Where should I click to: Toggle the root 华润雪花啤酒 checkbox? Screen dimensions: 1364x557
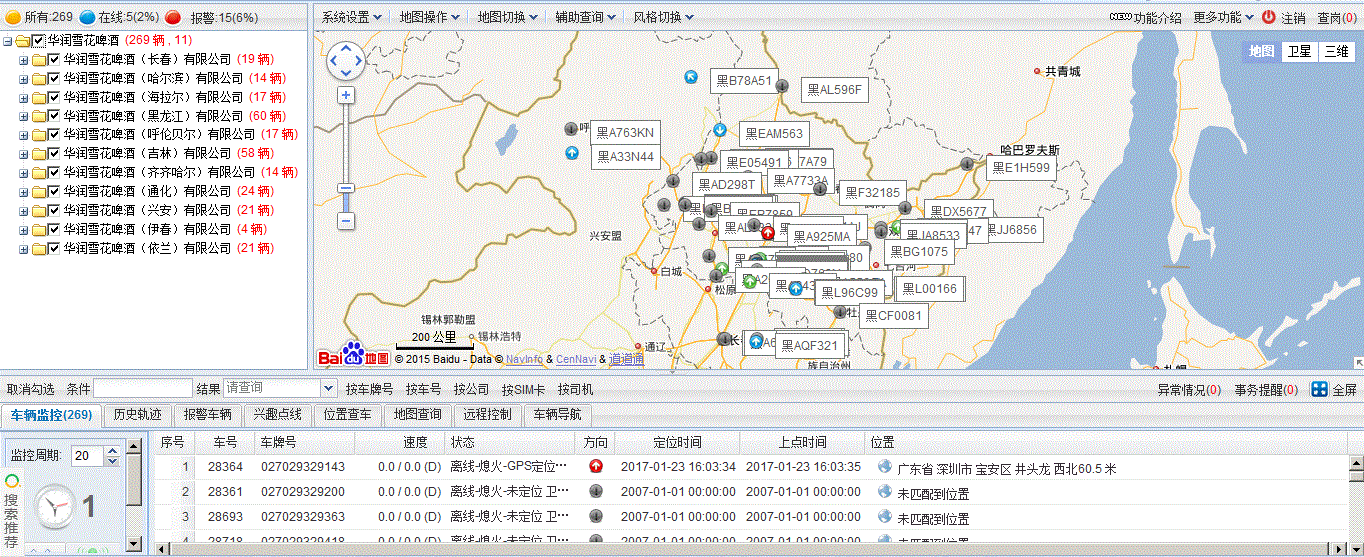(39, 41)
